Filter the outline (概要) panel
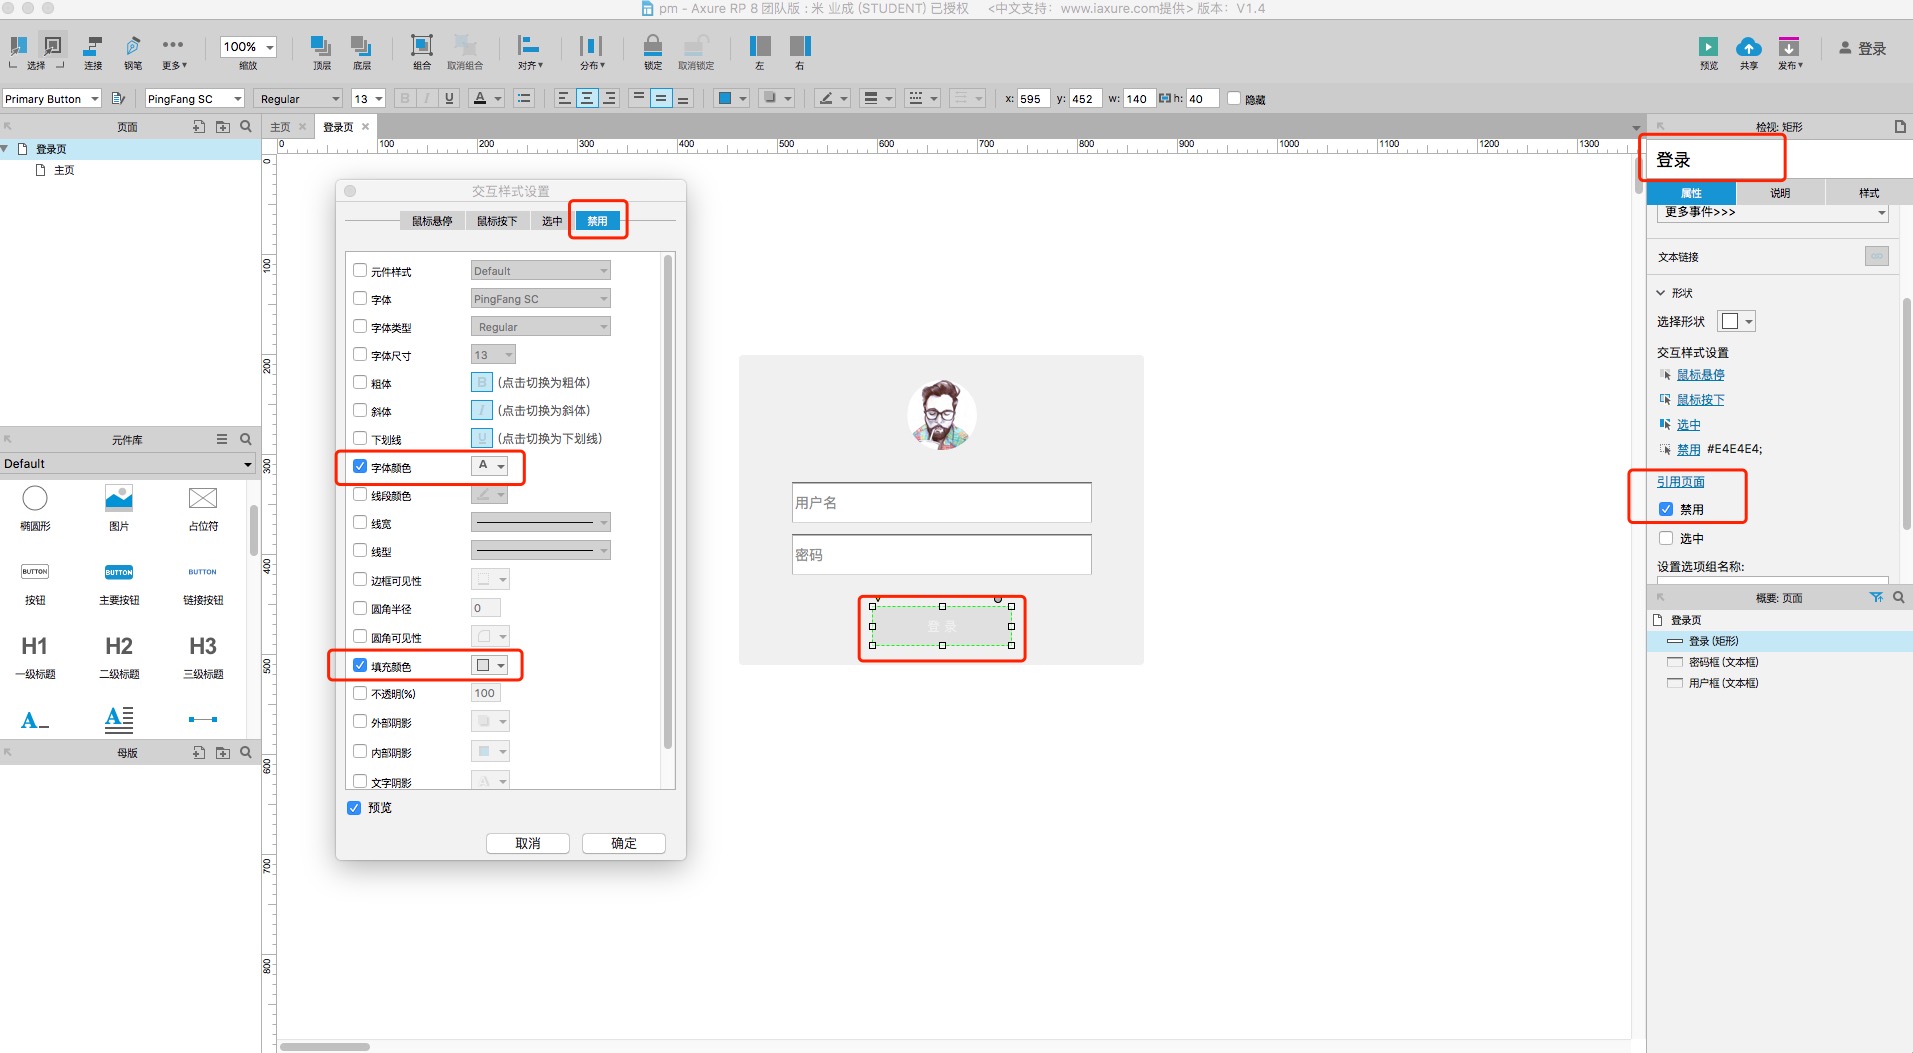1913x1053 pixels. coord(1876,597)
